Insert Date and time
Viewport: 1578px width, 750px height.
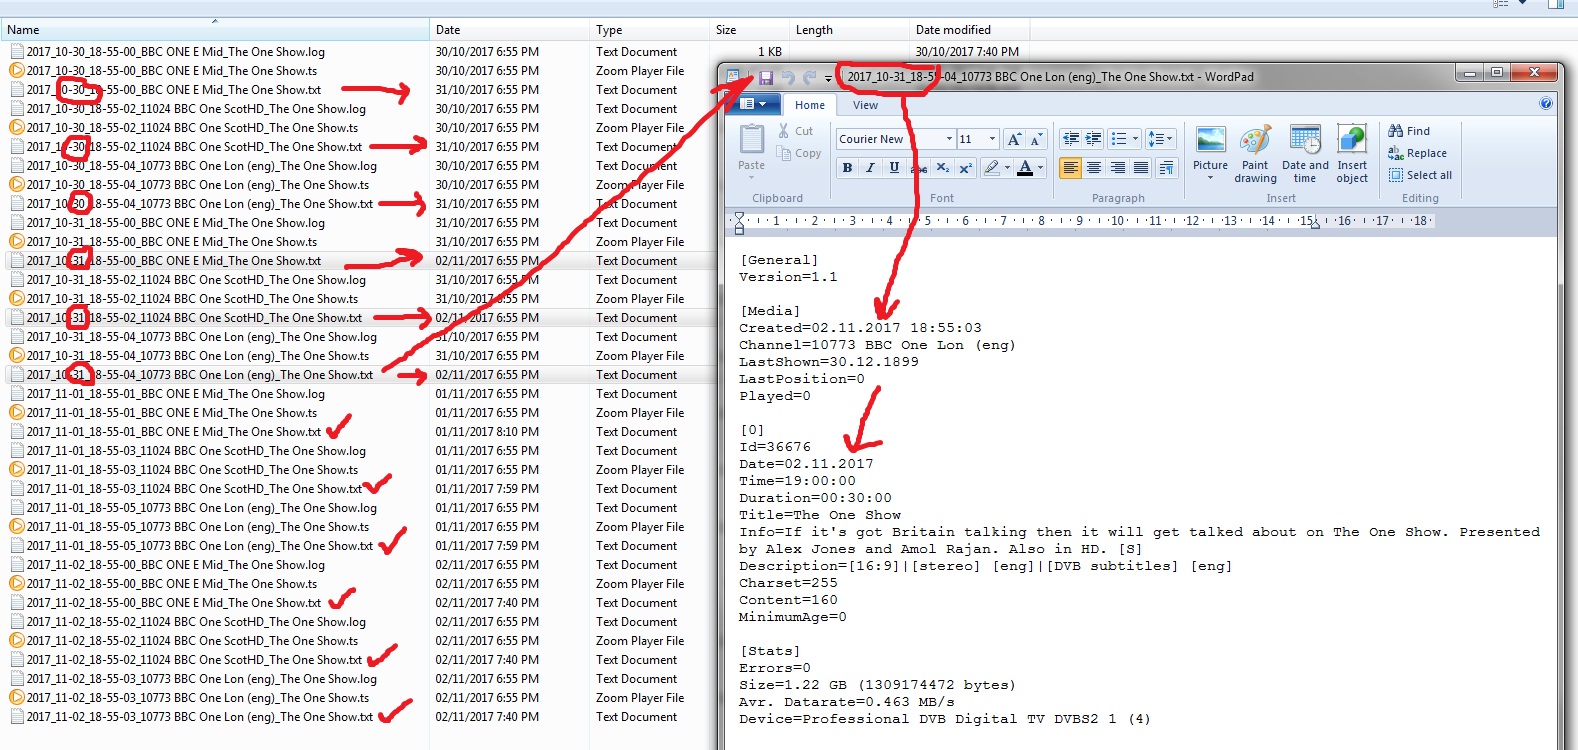1305,155
